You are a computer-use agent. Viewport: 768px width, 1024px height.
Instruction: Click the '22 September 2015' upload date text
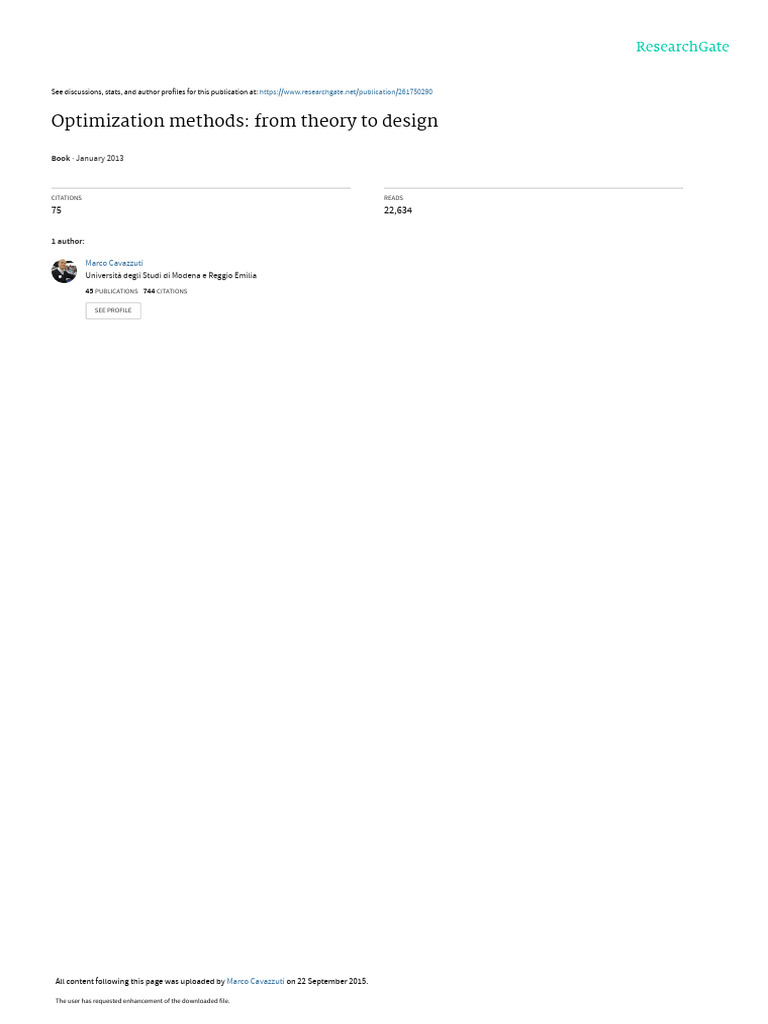click(332, 981)
